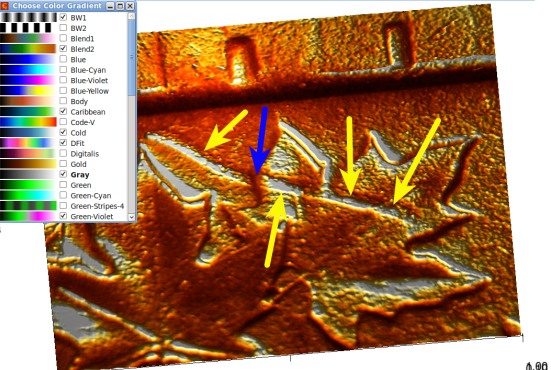Select the Gold gradient preview swatch

click(28, 164)
